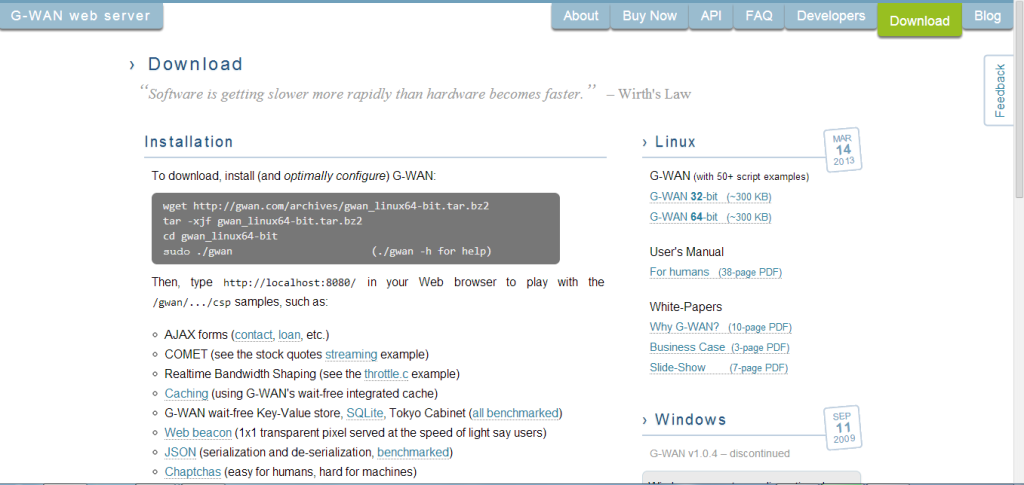
Task: Click the Download page heading
Action: coord(195,64)
